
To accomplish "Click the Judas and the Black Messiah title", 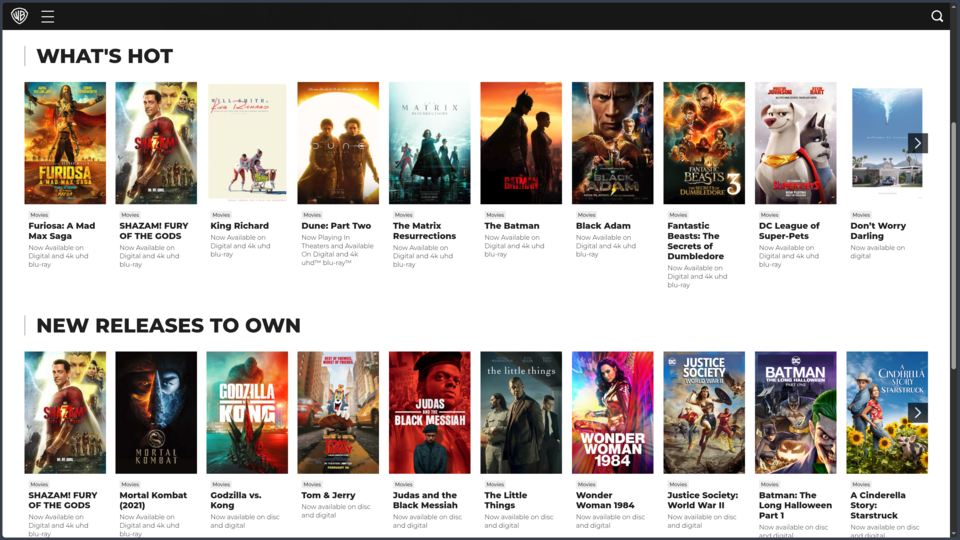I will pos(425,500).
